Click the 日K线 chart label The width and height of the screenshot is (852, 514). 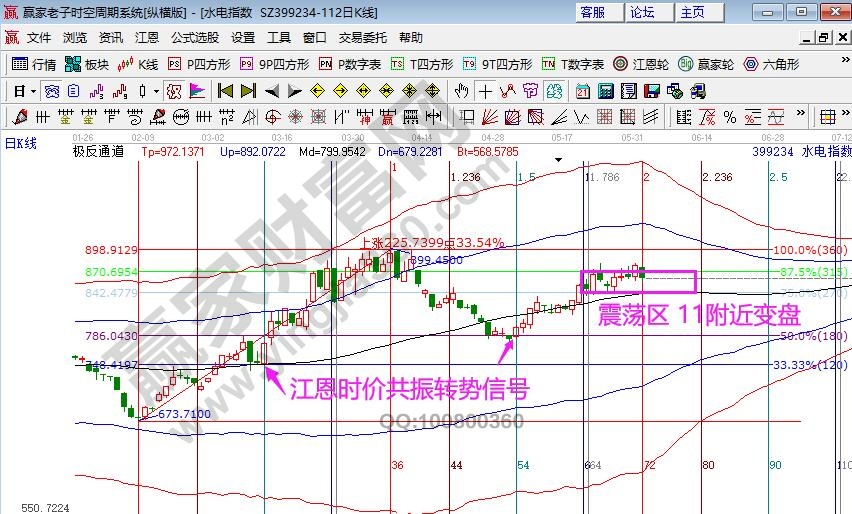(x=21, y=143)
